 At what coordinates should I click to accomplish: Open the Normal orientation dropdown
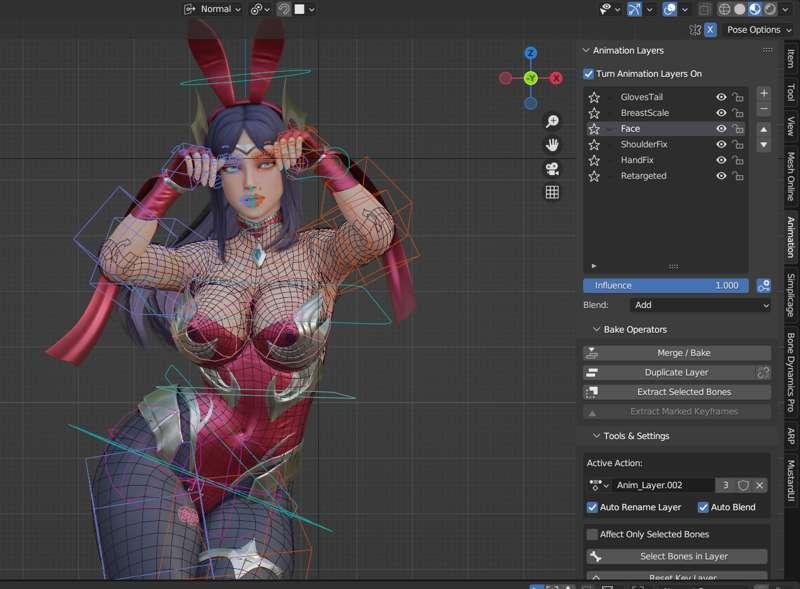click(x=212, y=9)
